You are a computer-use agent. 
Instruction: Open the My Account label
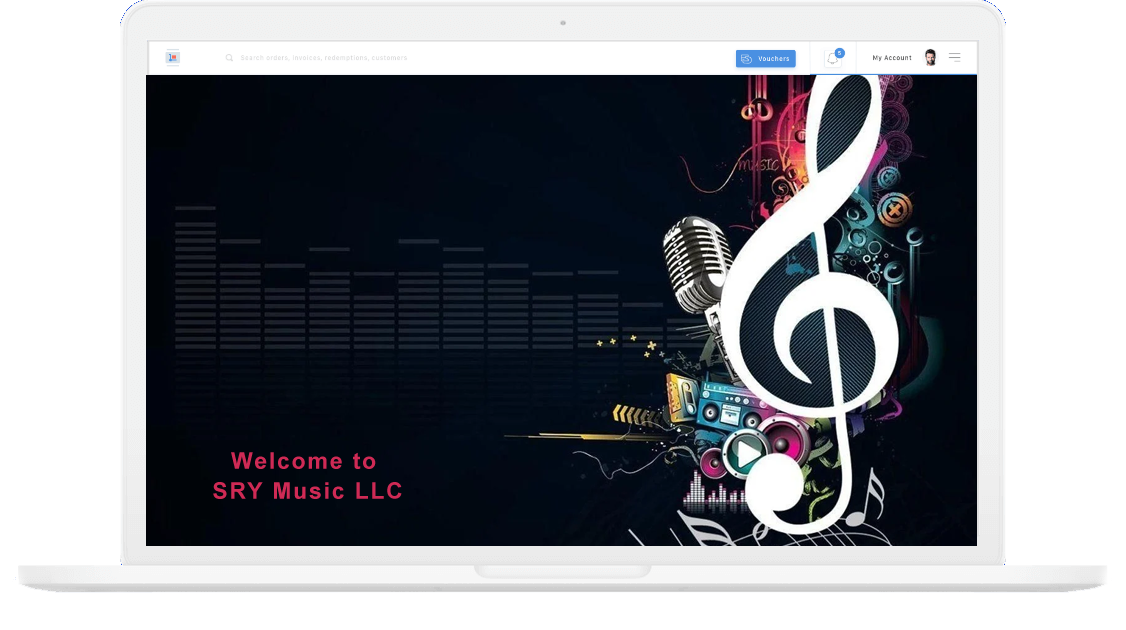(892, 57)
